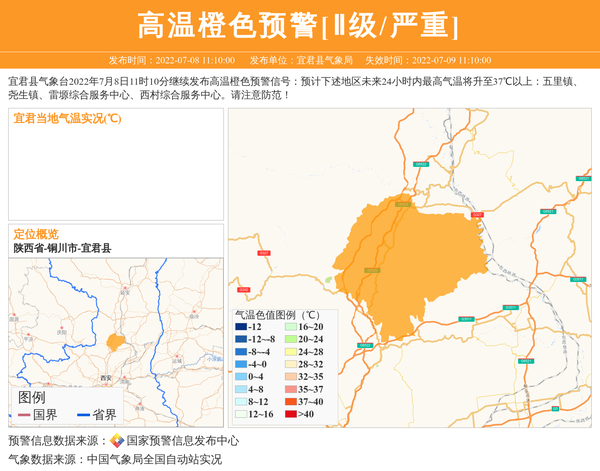Image resolution: width=600 pixels, height=471 pixels.
Task: Click the 国家预警信息发布中心 logo icon
Action: coord(117,441)
